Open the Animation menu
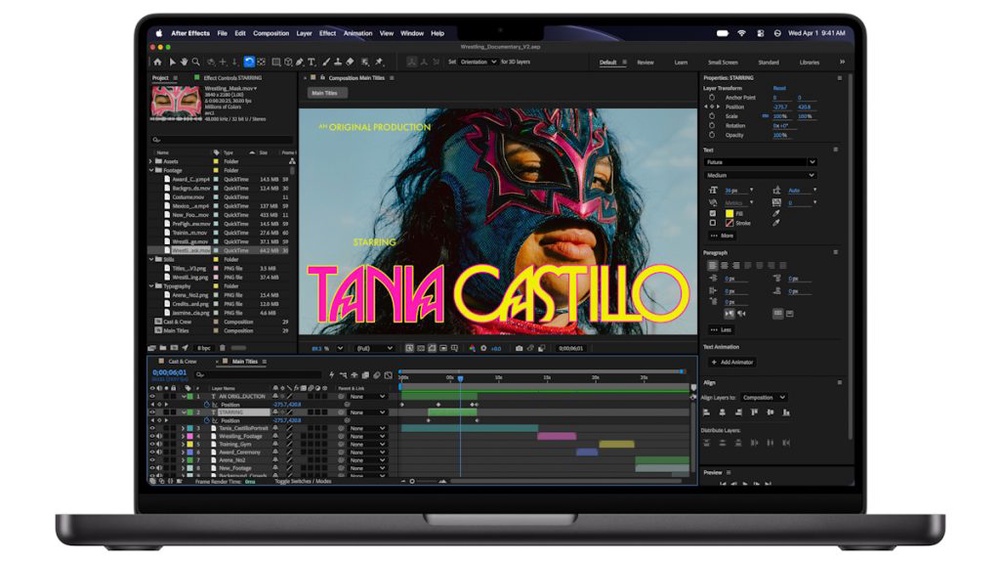 pos(358,33)
